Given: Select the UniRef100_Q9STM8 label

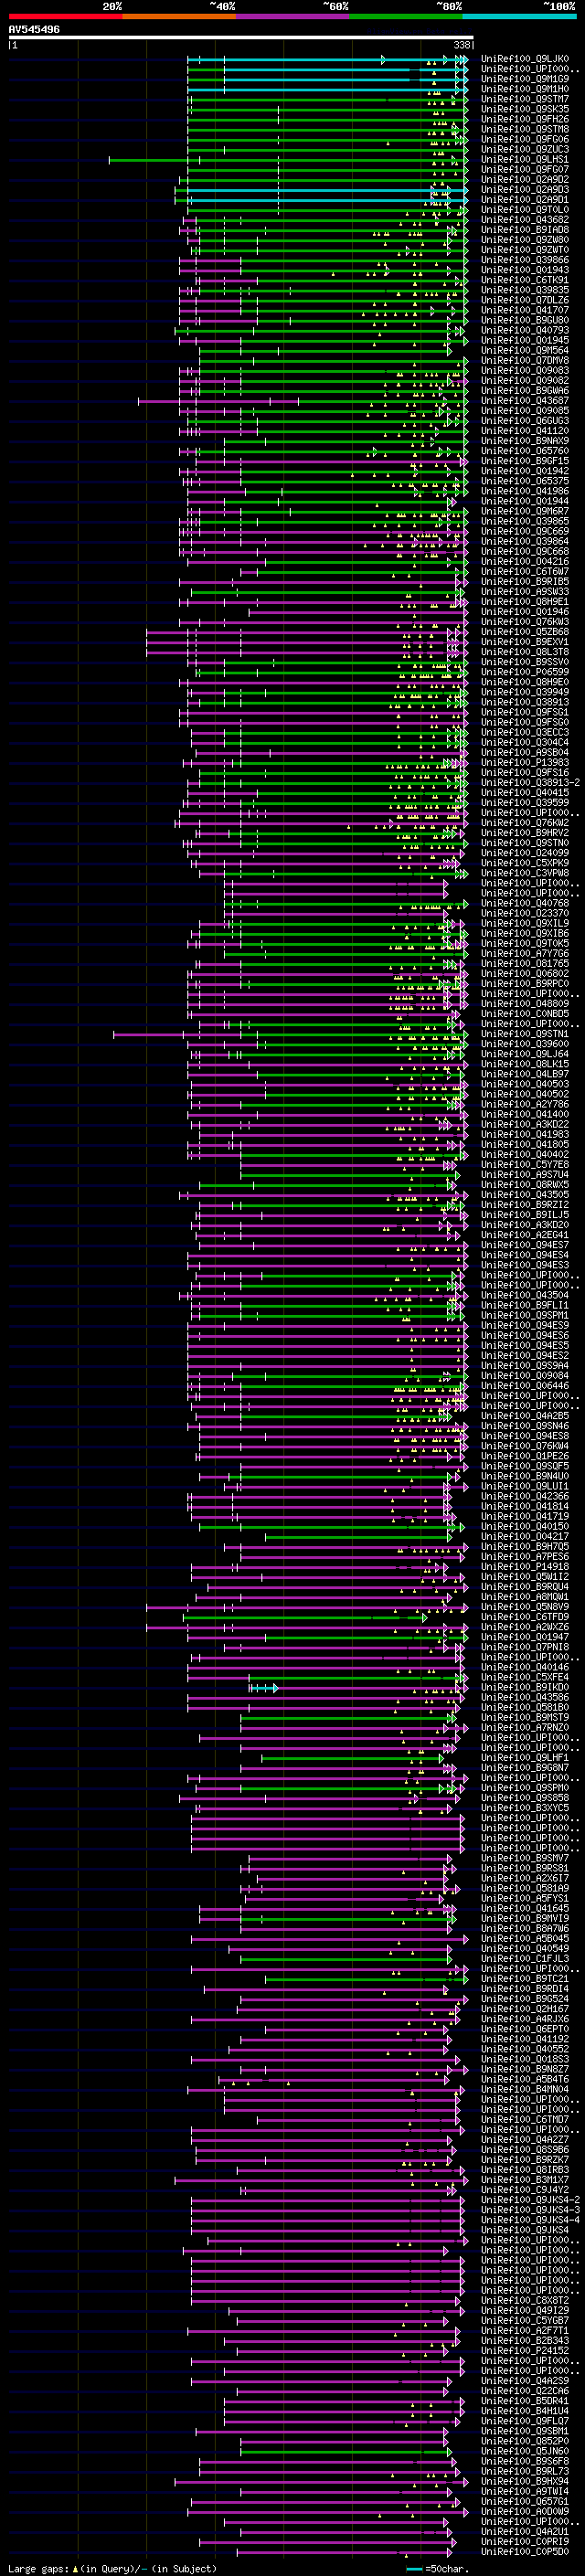Looking at the screenshot, I should point(525,129).
